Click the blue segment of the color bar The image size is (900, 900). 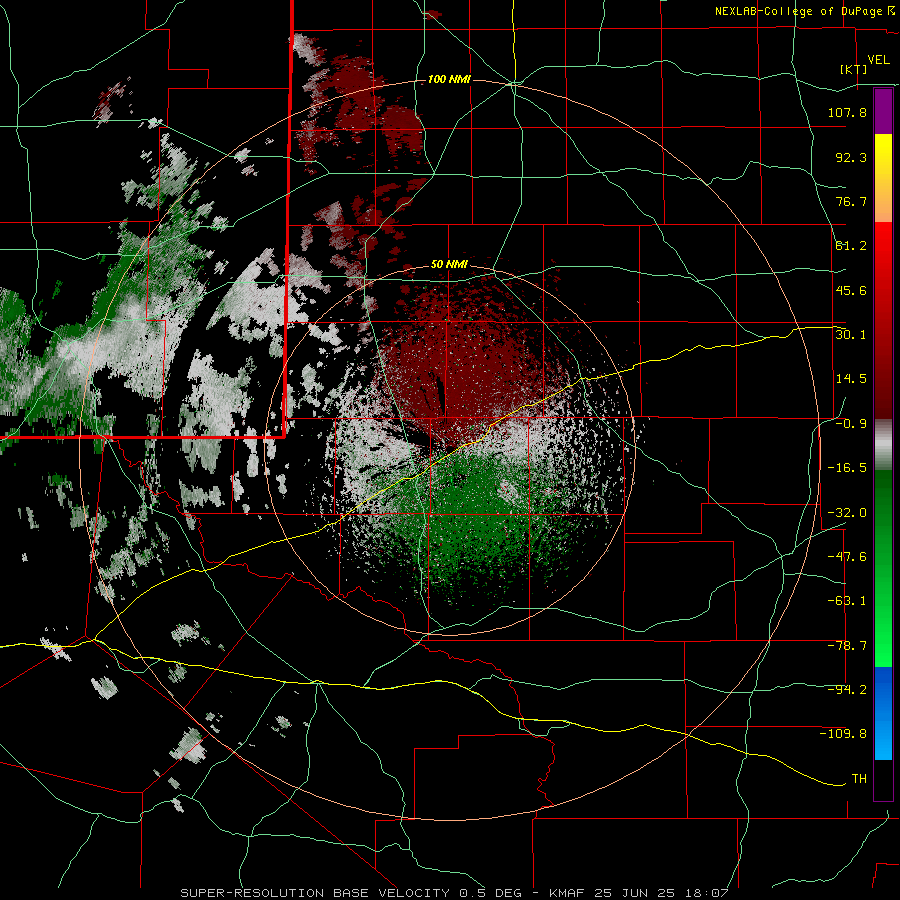point(883,713)
